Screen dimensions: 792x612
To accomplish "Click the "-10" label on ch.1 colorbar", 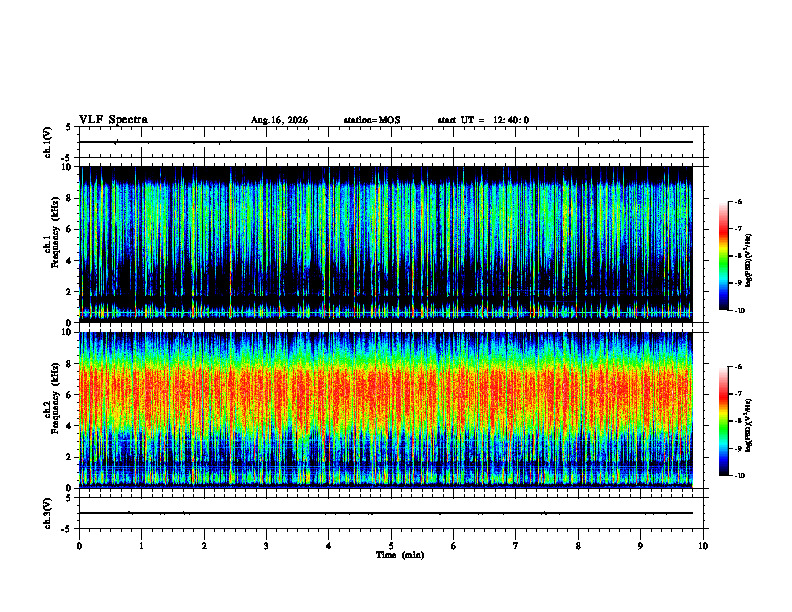I will point(739,311).
